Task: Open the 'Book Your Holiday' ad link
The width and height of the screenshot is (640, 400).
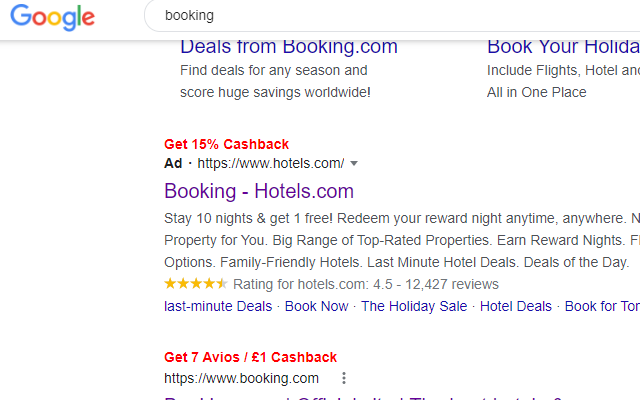Action: tap(562, 47)
